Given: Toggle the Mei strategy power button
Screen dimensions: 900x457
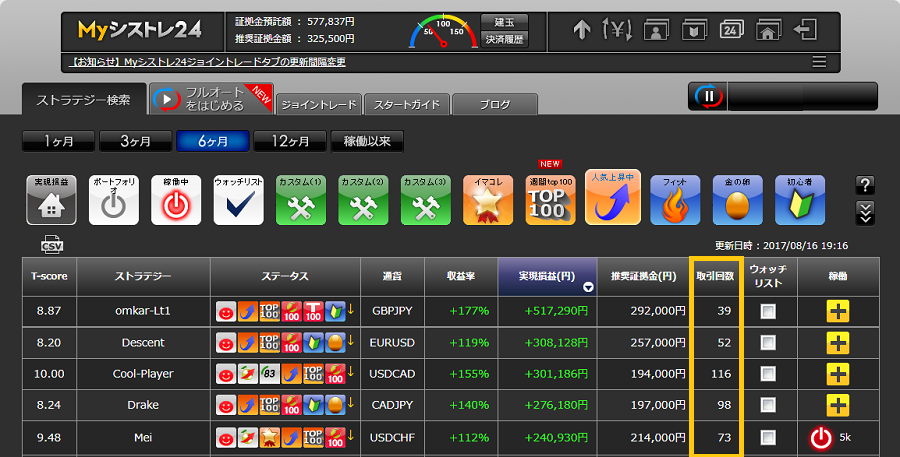Looking at the screenshot, I should tap(821, 437).
